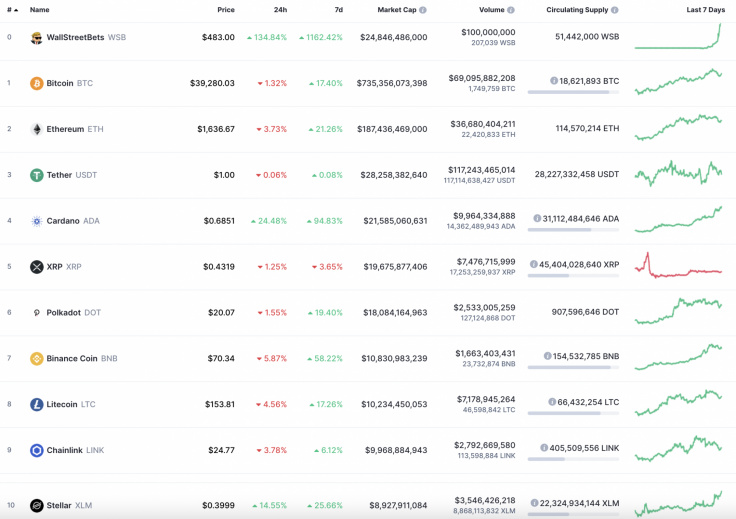Click the Ethereum diamond logo icon
Viewport: 736px width, 519px height.
tap(37, 129)
